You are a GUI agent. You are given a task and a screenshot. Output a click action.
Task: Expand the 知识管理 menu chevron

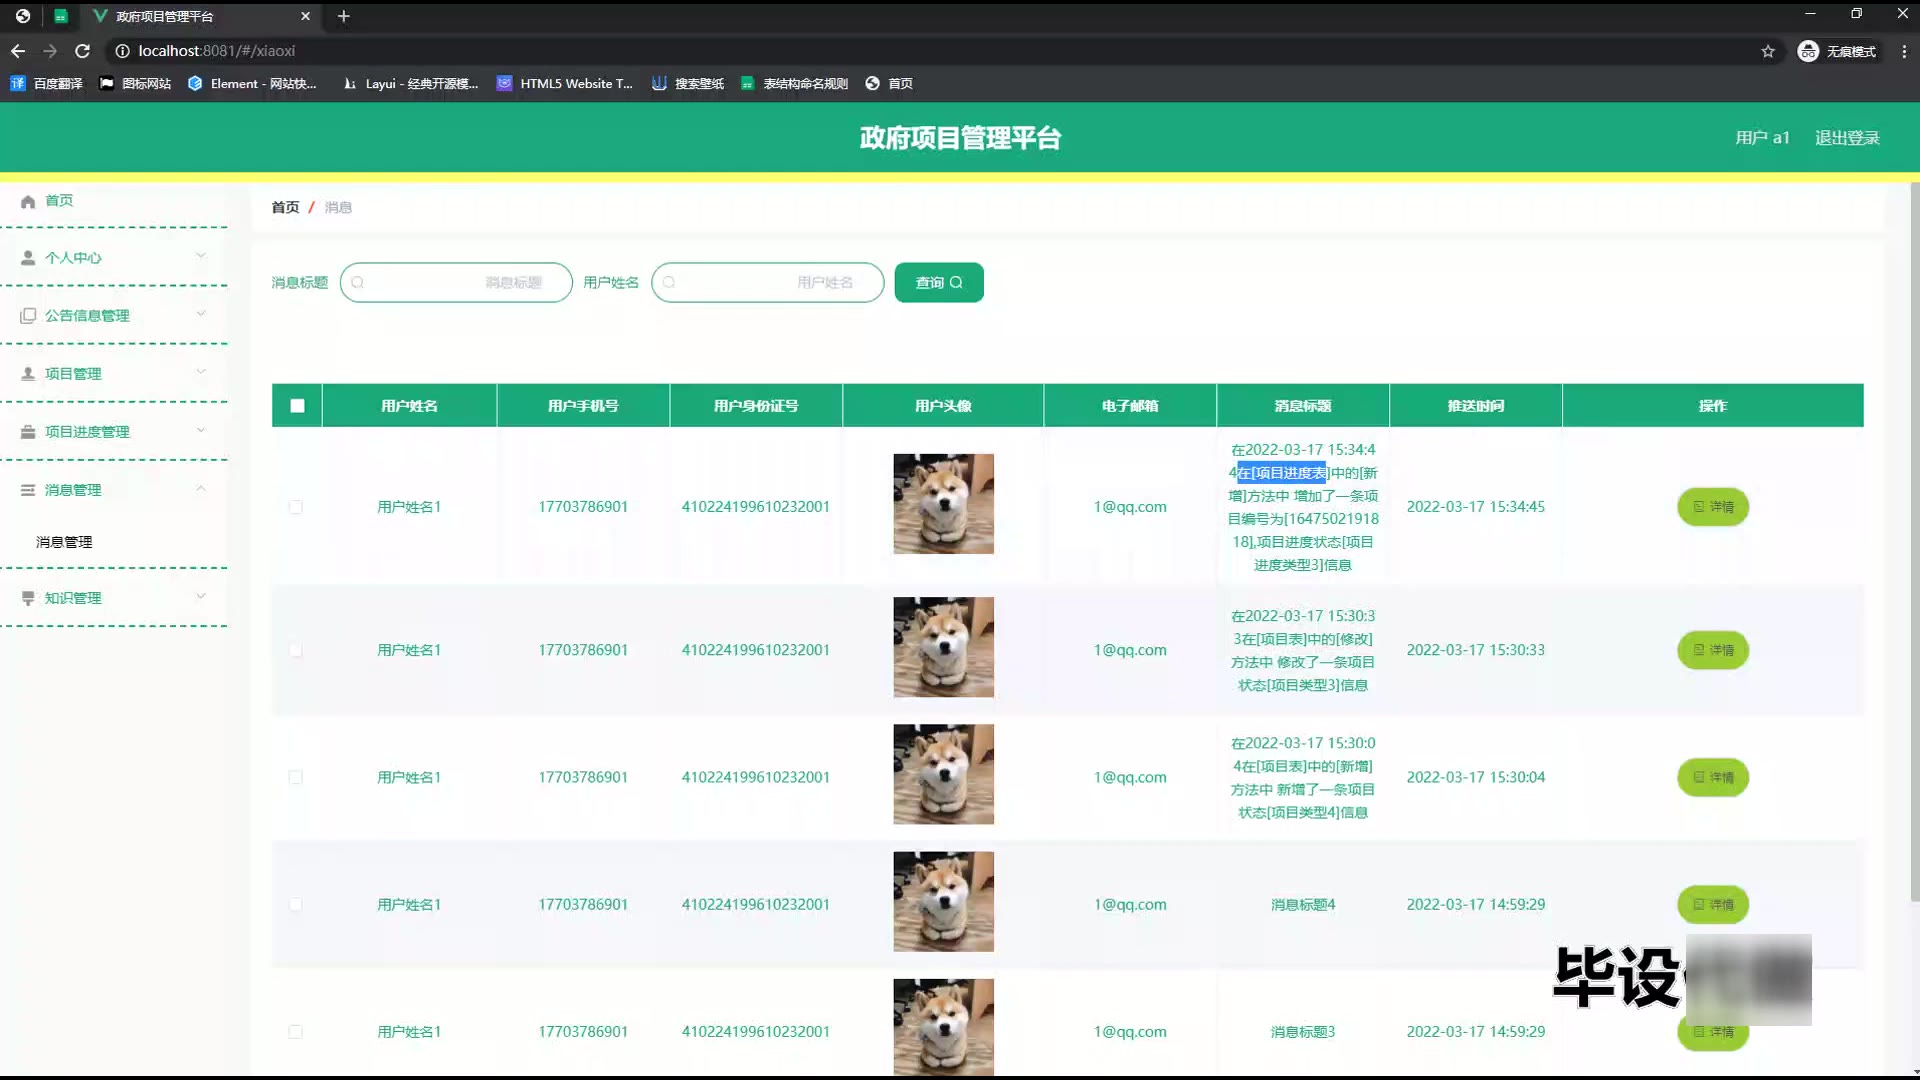(x=201, y=597)
